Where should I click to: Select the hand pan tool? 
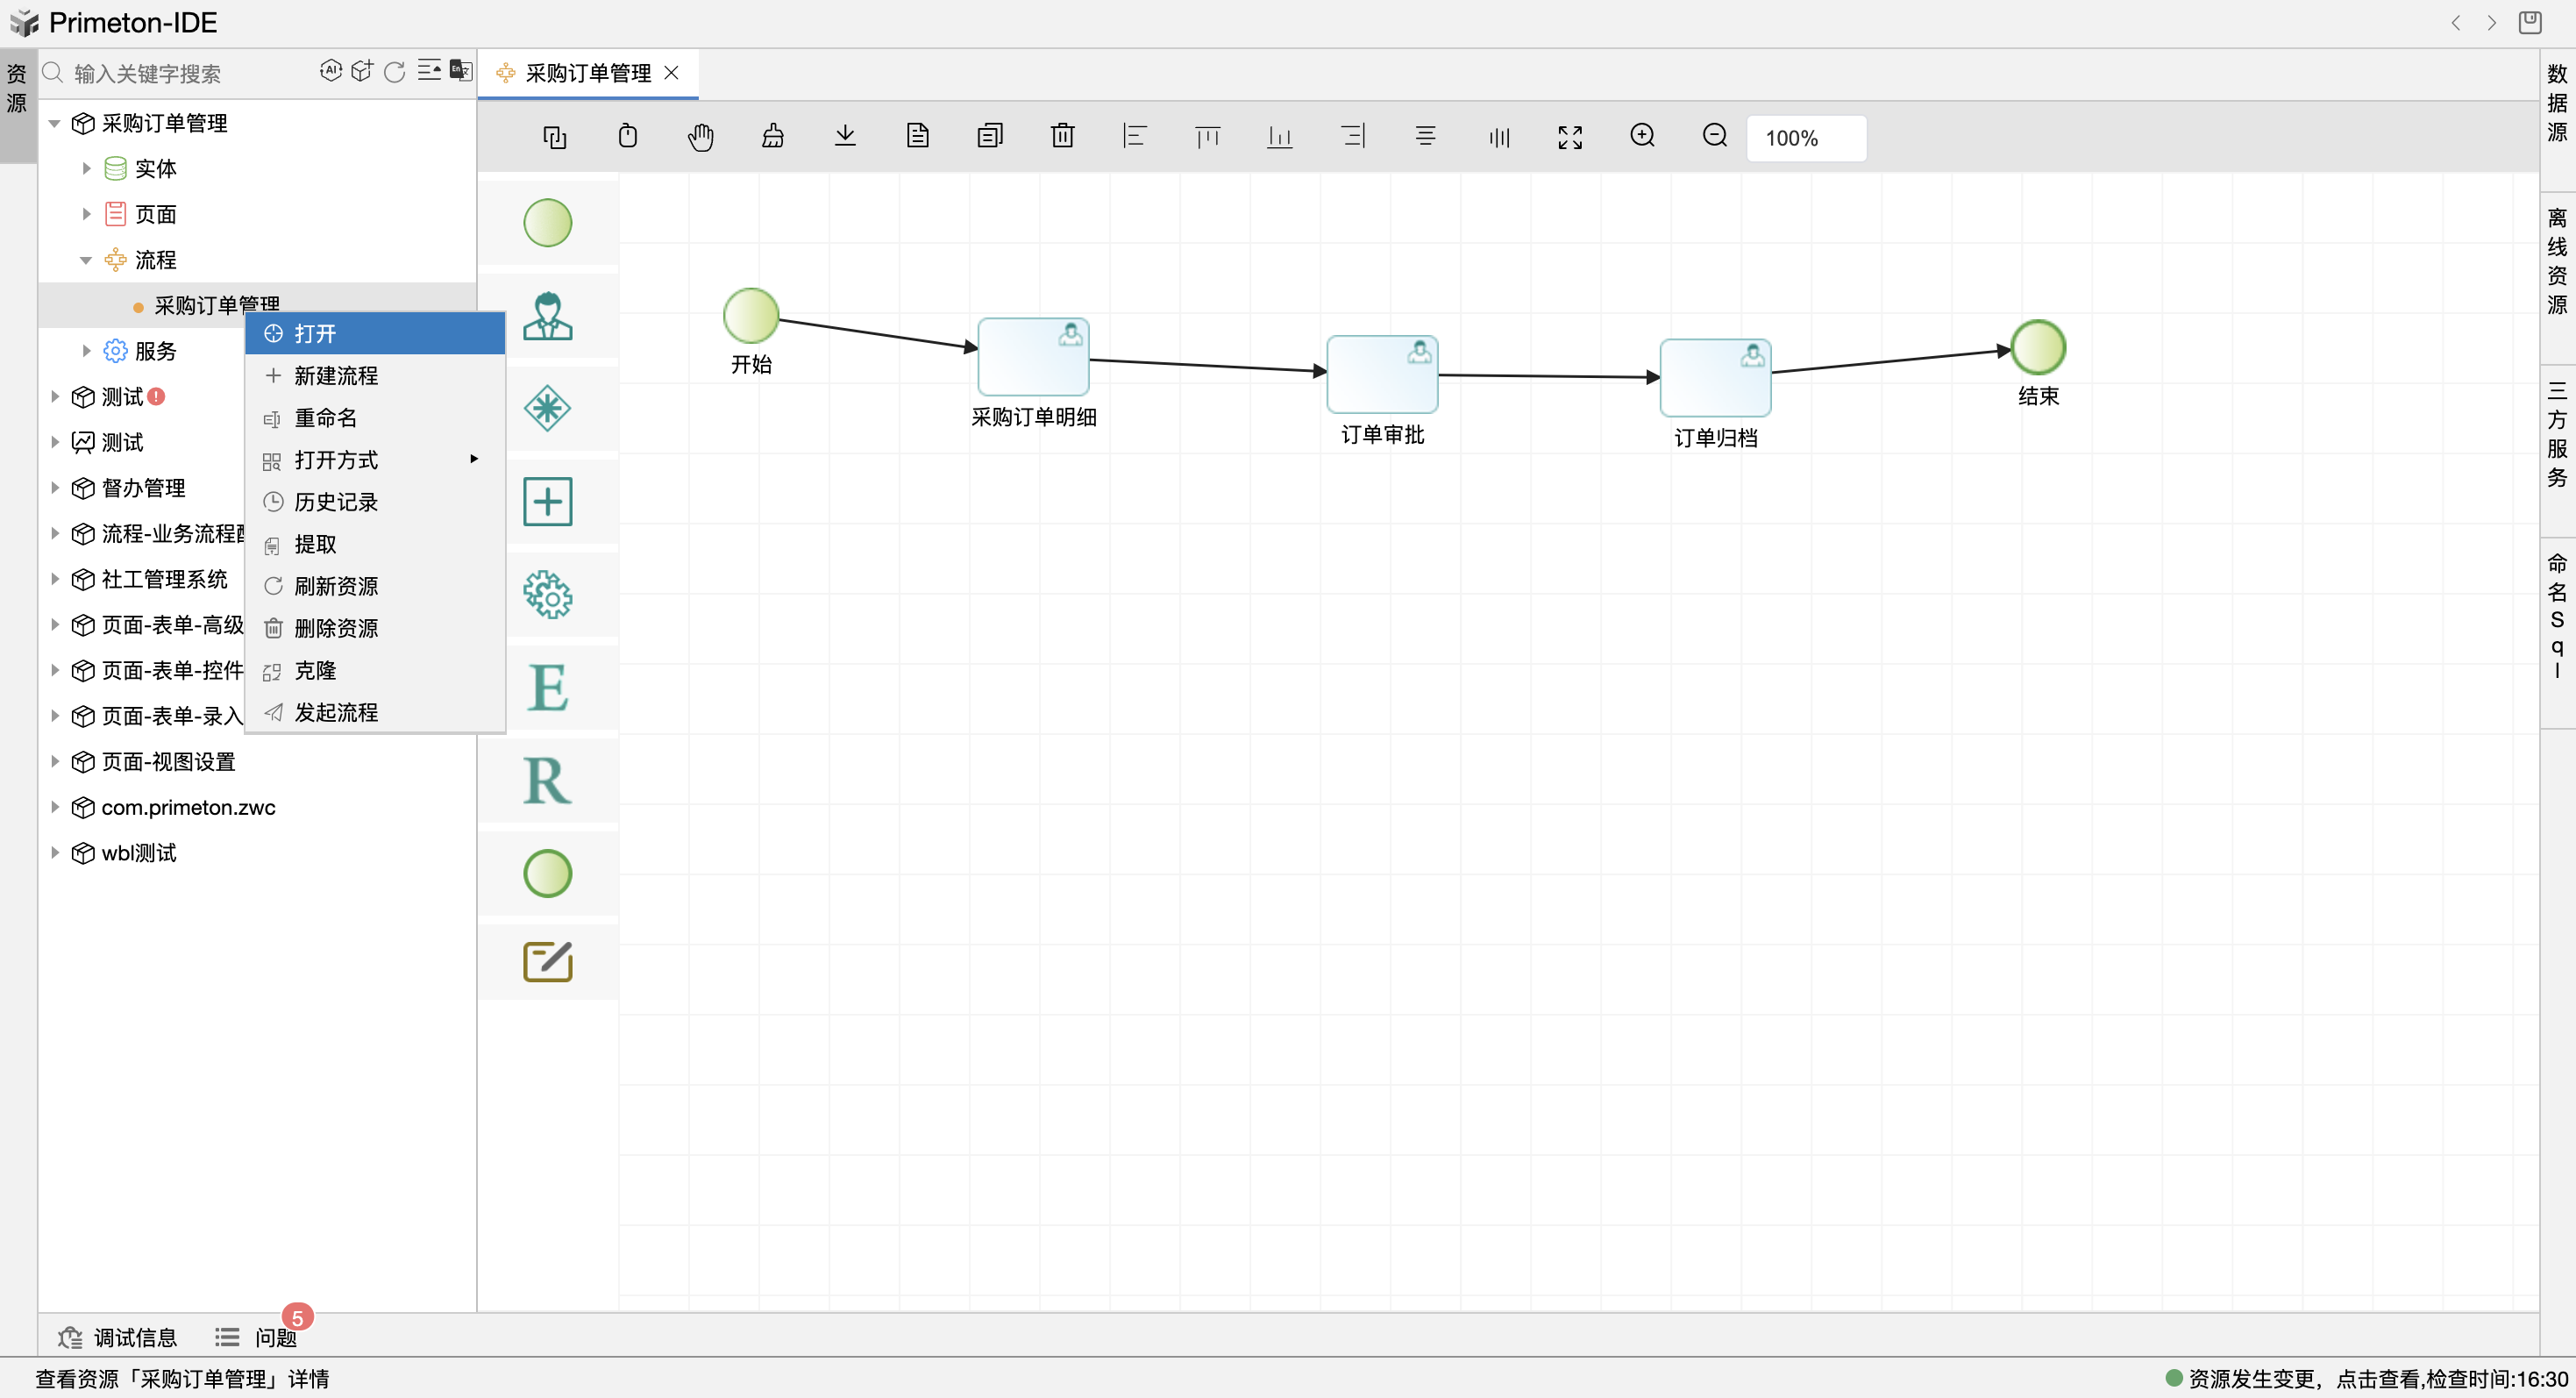pyautogui.click(x=700, y=136)
